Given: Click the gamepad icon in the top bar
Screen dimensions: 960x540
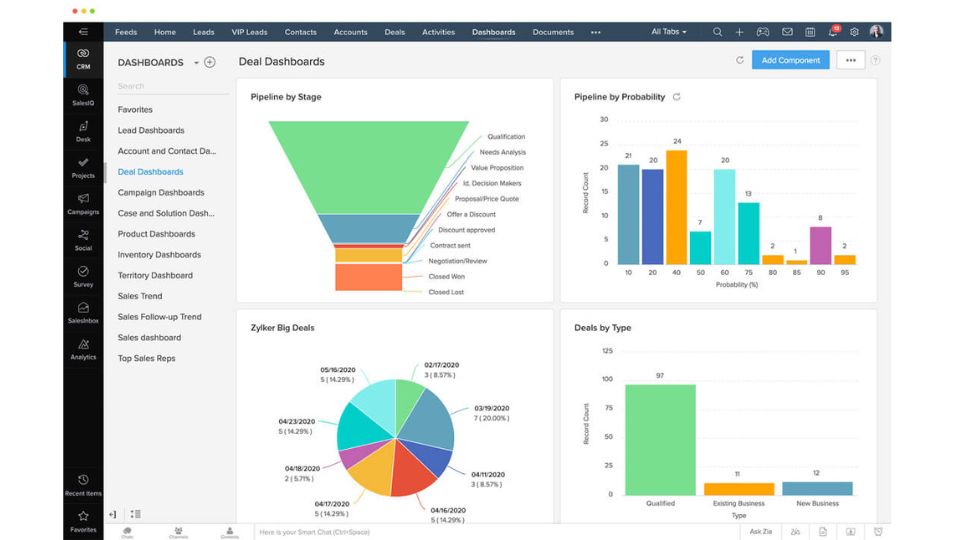Looking at the screenshot, I should (763, 32).
